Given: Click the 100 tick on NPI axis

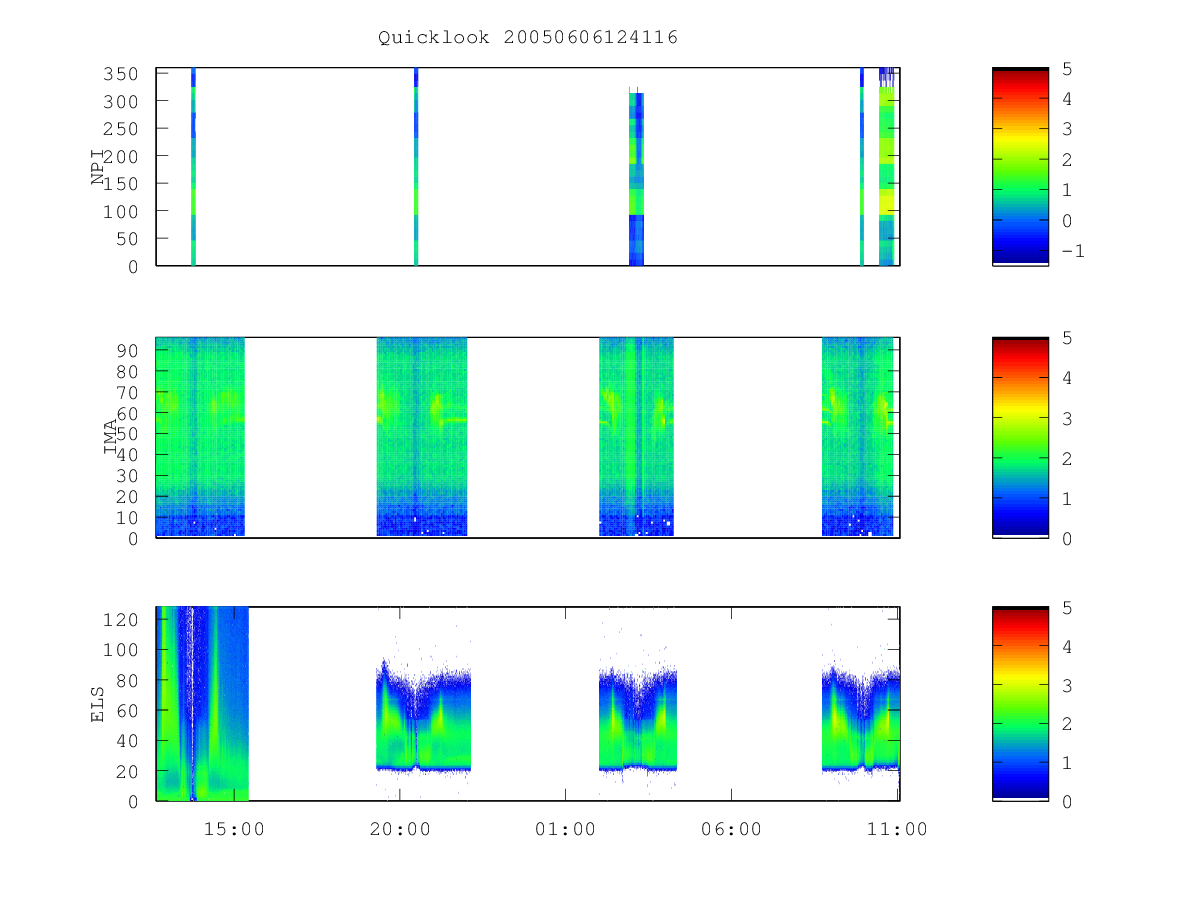Looking at the screenshot, I should [122, 212].
